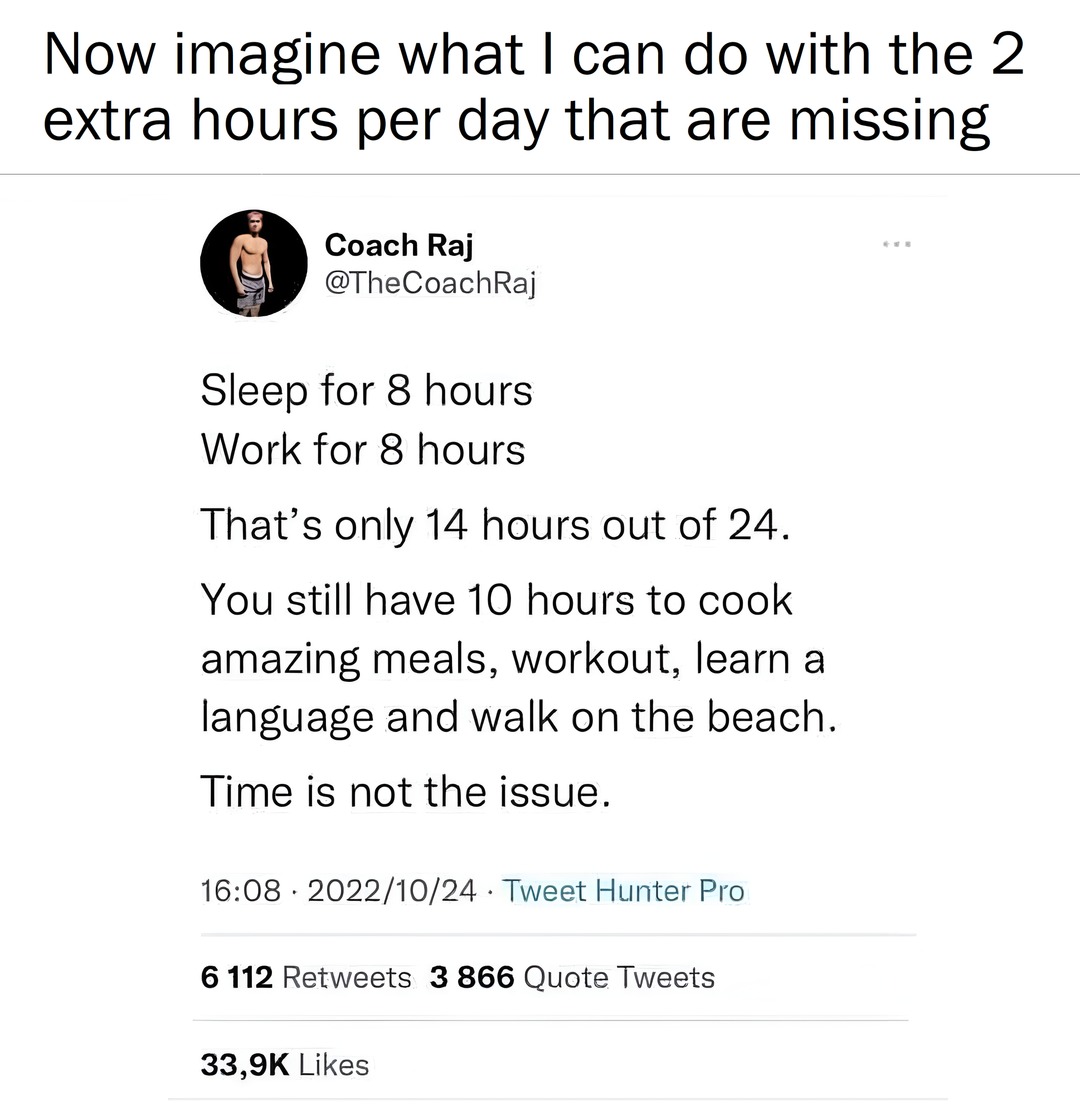Click Coach Raj's profile avatar picture
The width and height of the screenshot is (1080, 1115).
254,265
